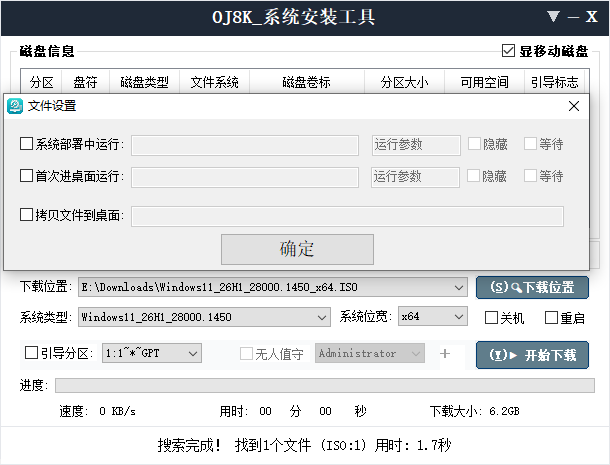The width and height of the screenshot is (610, 465).
Task: Click 搜索完成 status bar message
Action: point(304,445)
